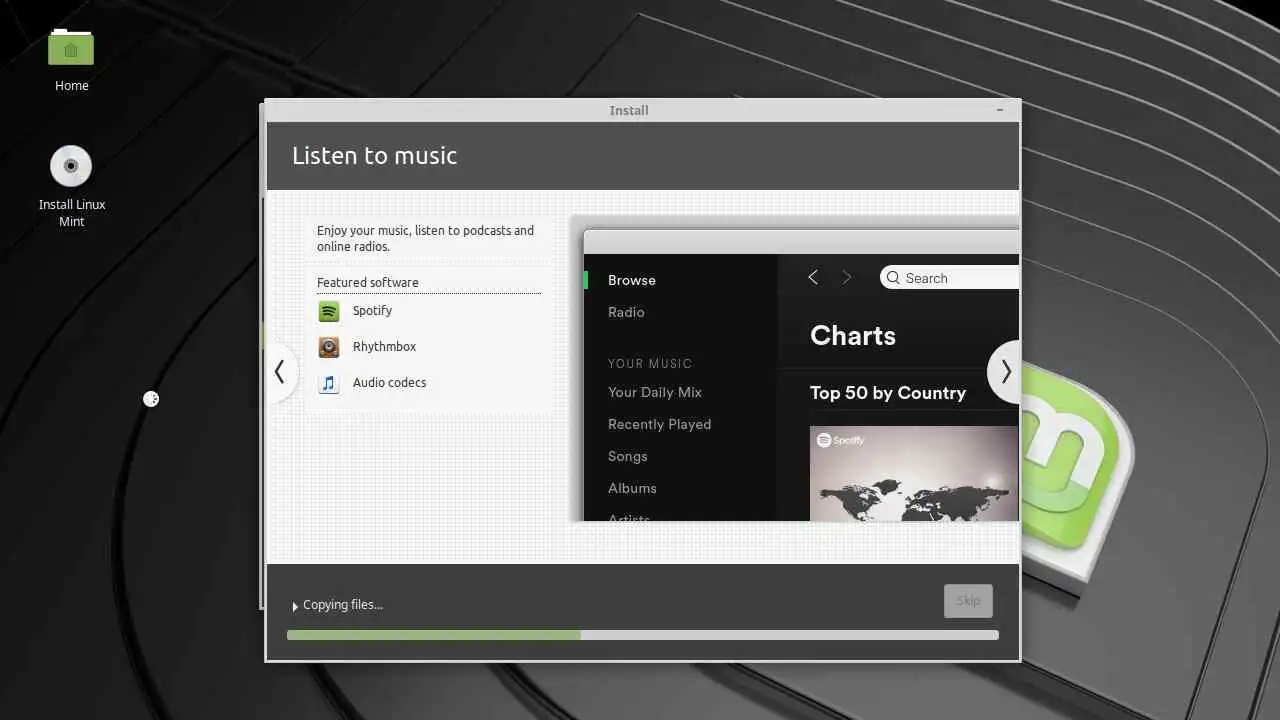Click the Charts heading
1280x720 pixels.
[x=853, y=336]
